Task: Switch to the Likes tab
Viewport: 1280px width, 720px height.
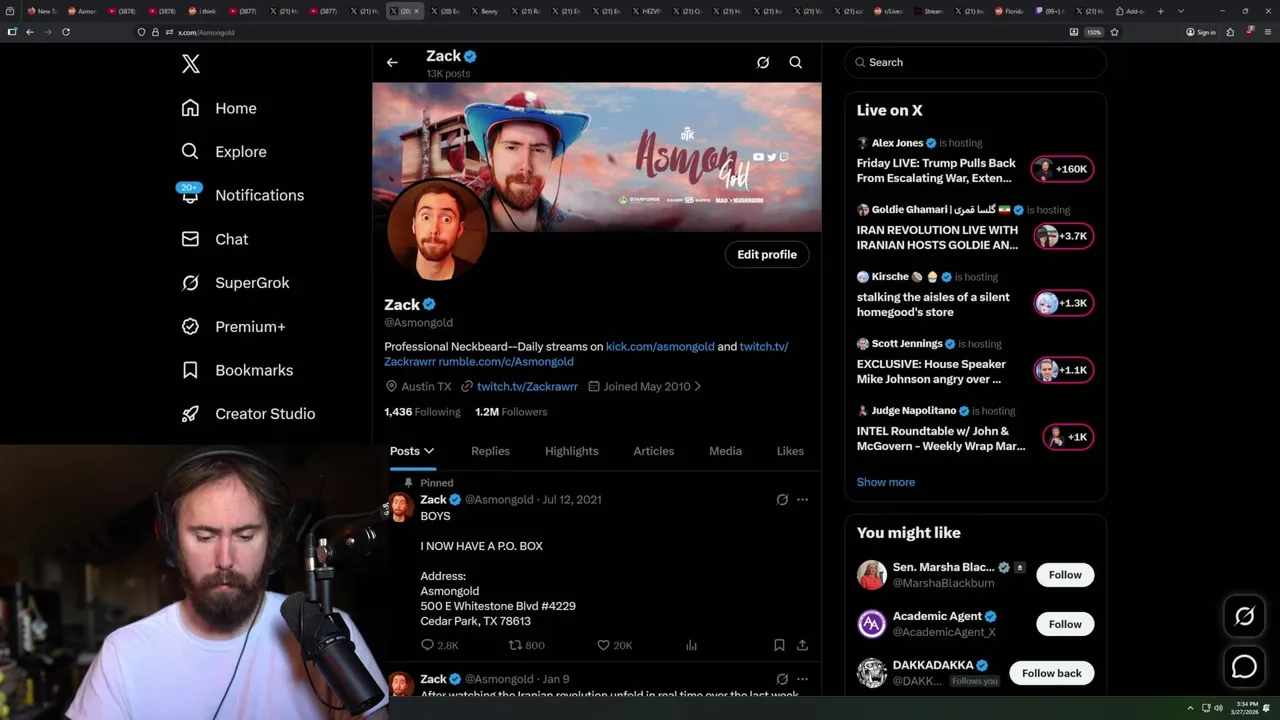Action: point(790,451)
